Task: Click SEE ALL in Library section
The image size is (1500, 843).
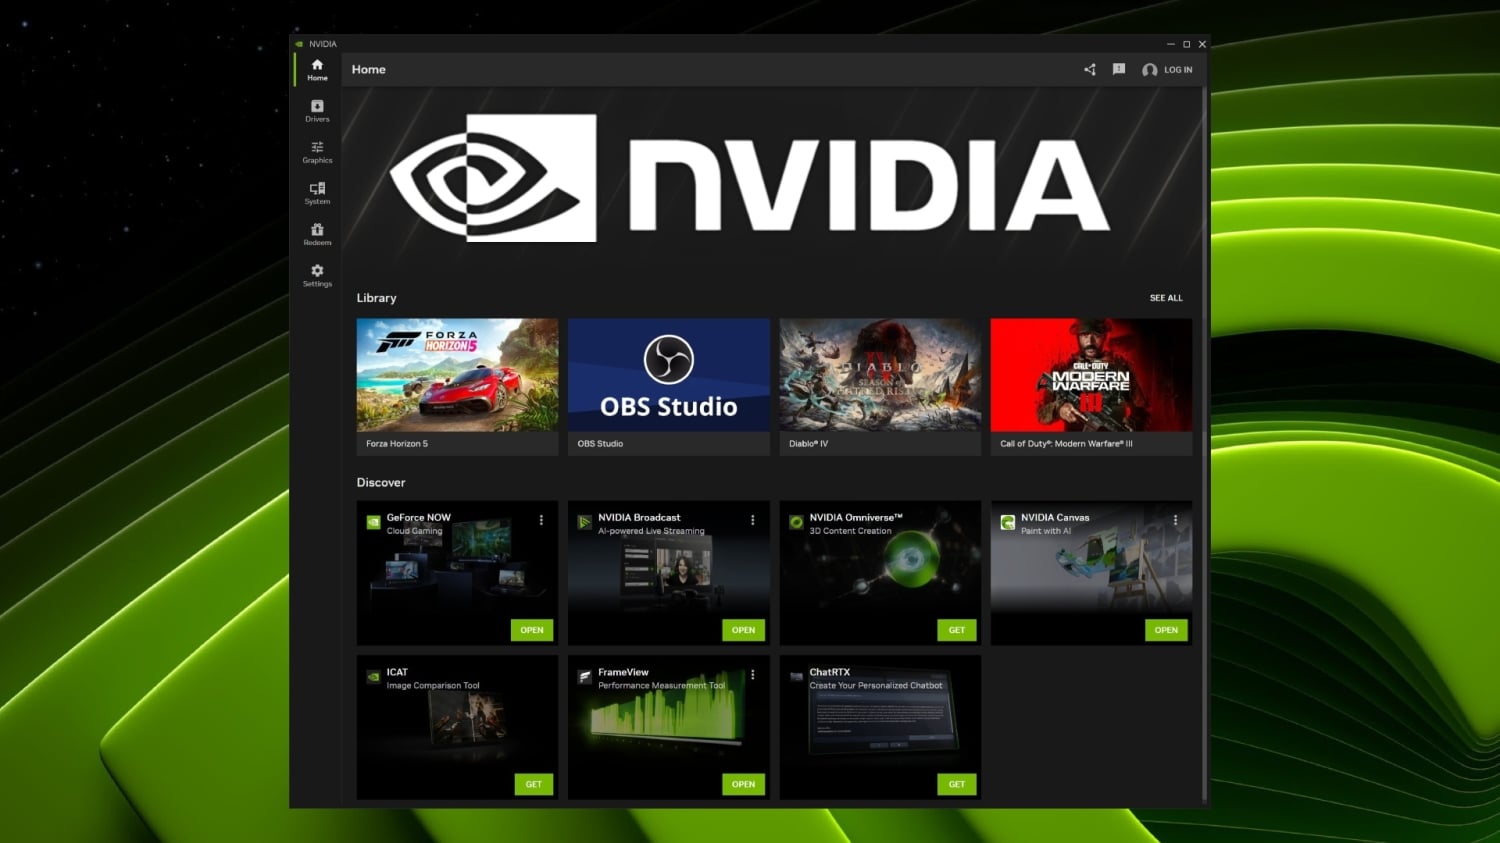Action: pyautogui.click(x=1165, y=298)
